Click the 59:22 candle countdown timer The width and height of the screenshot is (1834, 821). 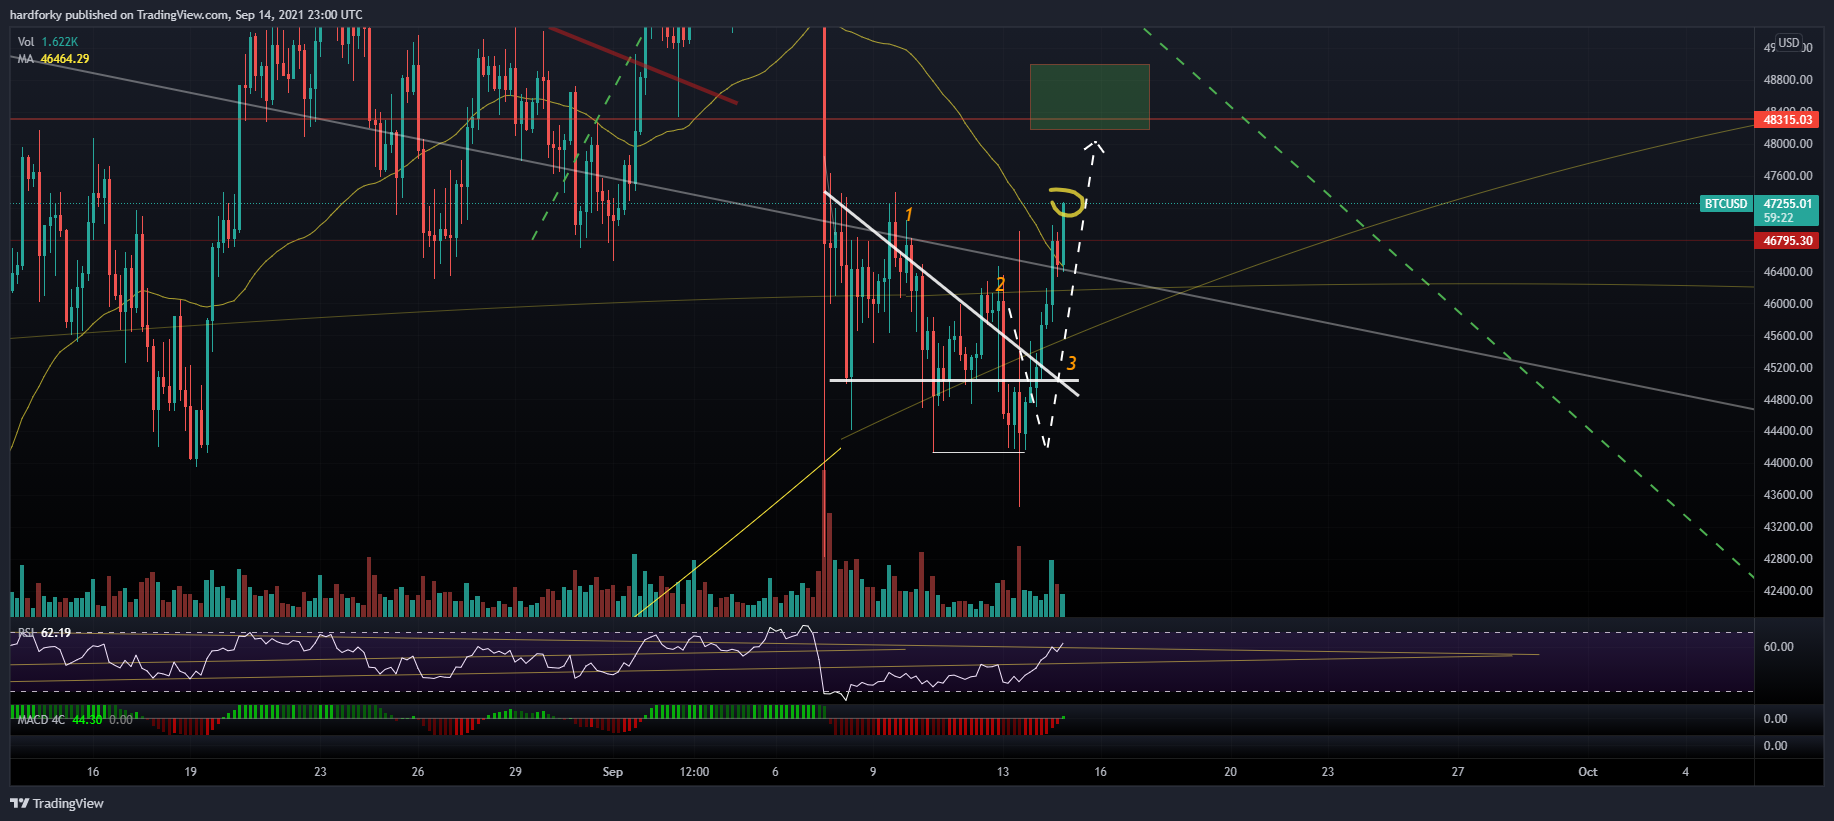1778,218
